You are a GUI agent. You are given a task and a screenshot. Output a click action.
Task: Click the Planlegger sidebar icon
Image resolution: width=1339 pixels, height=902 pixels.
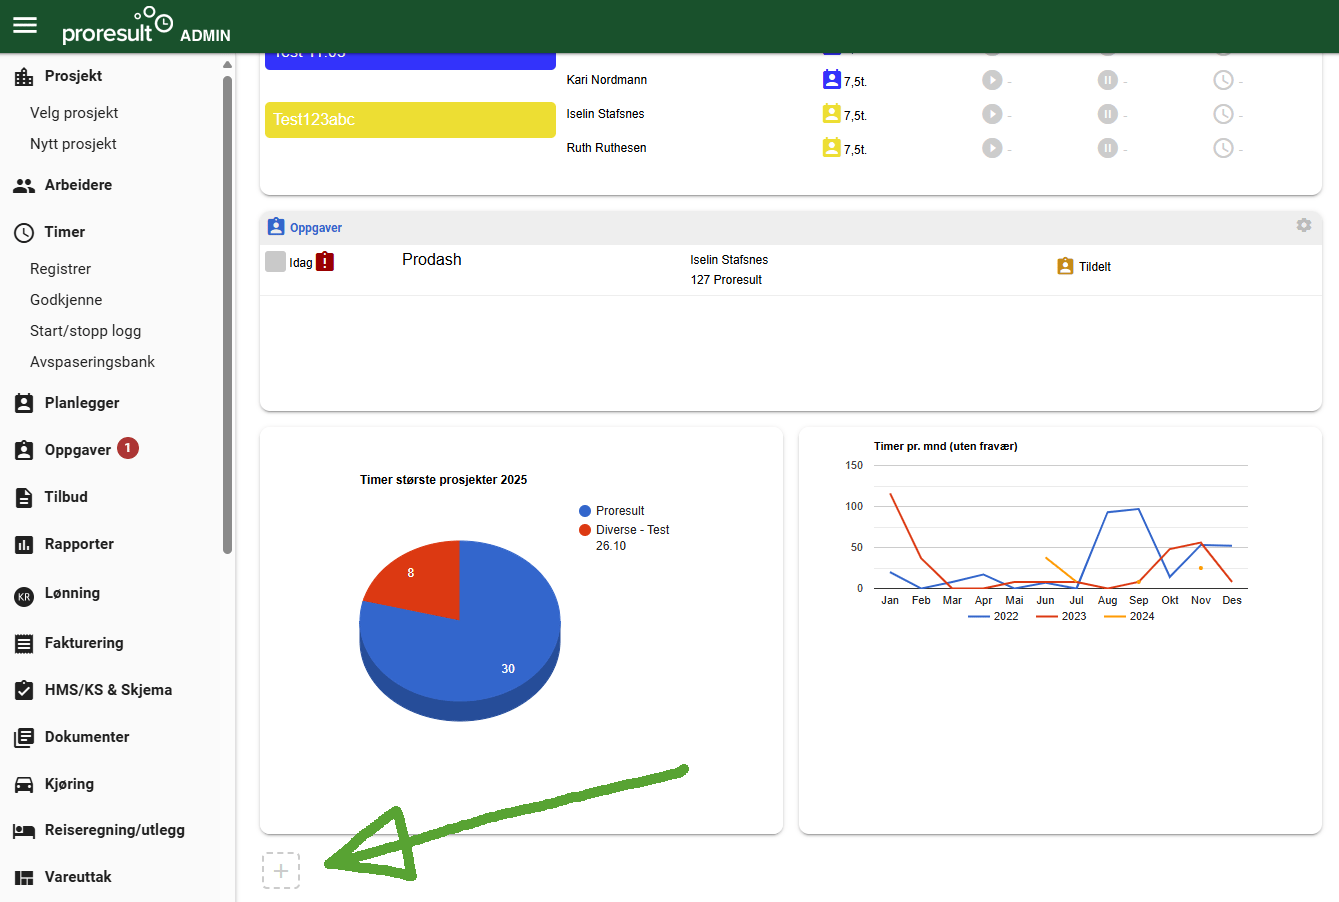pyautogui.click(x=24, y=404)
